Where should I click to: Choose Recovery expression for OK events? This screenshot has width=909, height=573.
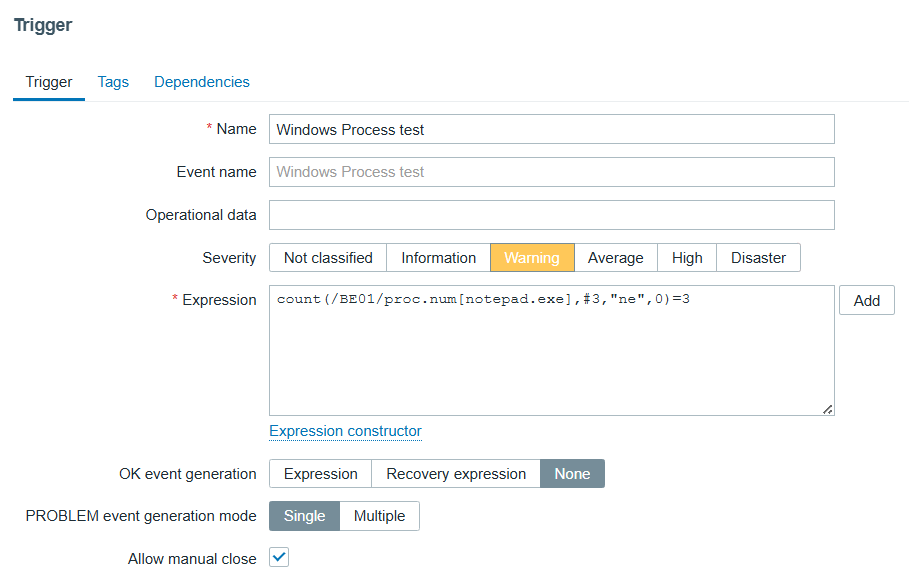click(456, 474)
